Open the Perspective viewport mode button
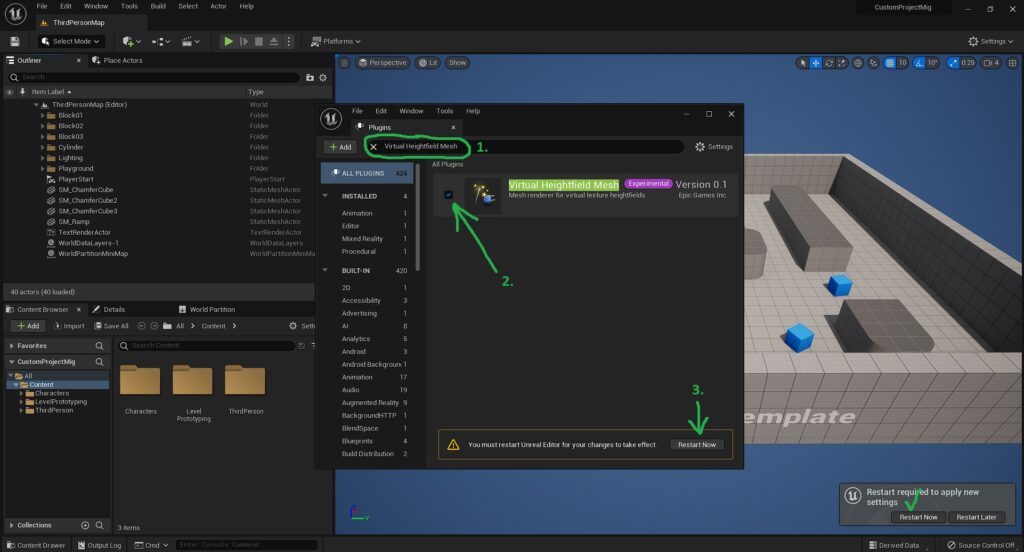The width and height of the screenshot is (1024, 552). pyautogui.click(x=383, y=63)
